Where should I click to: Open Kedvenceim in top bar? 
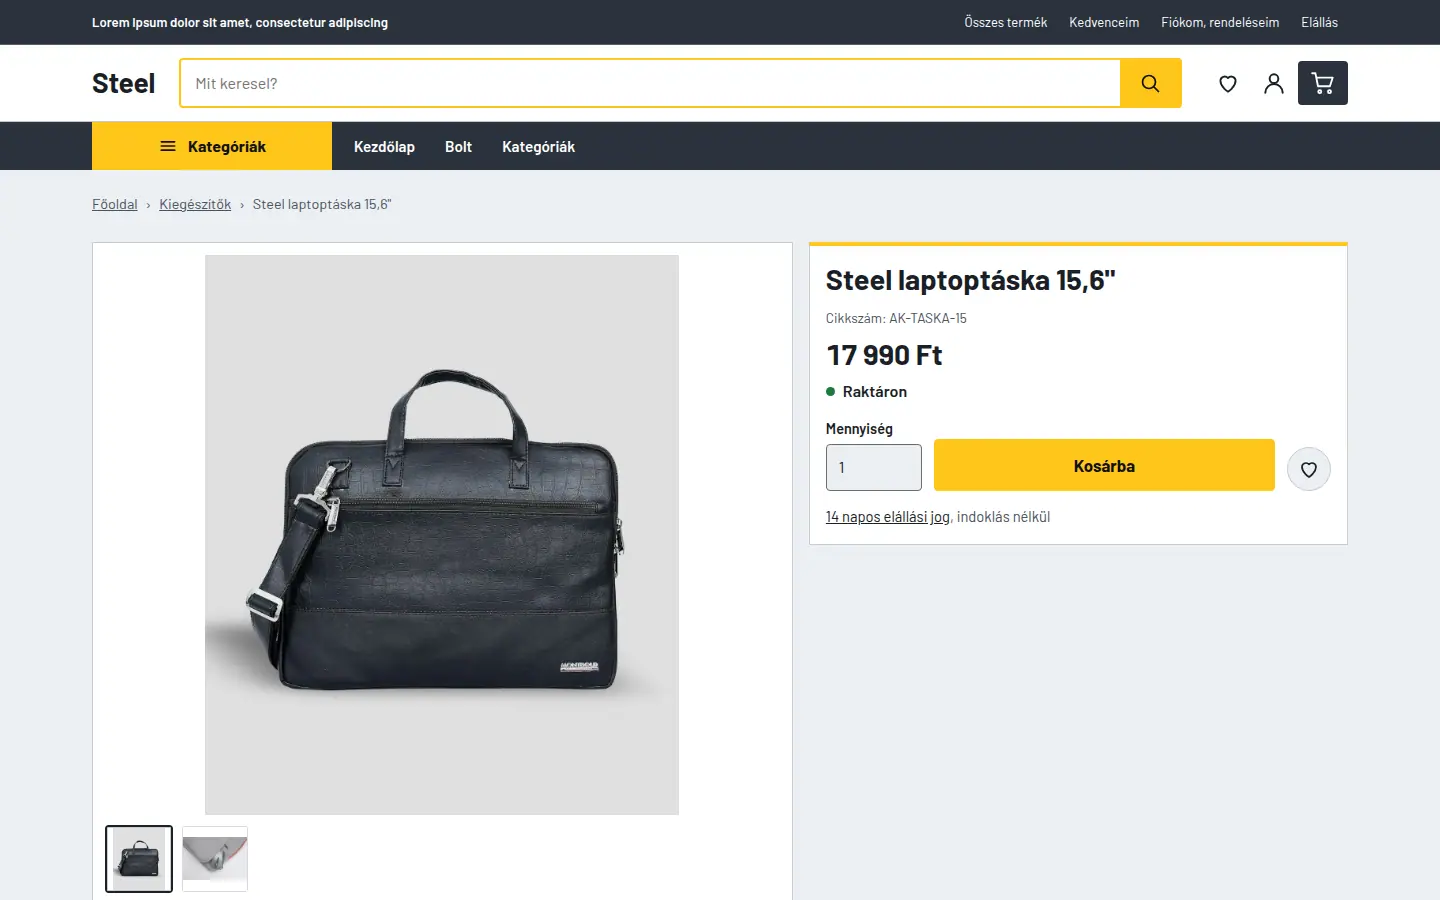(1104, 22)
